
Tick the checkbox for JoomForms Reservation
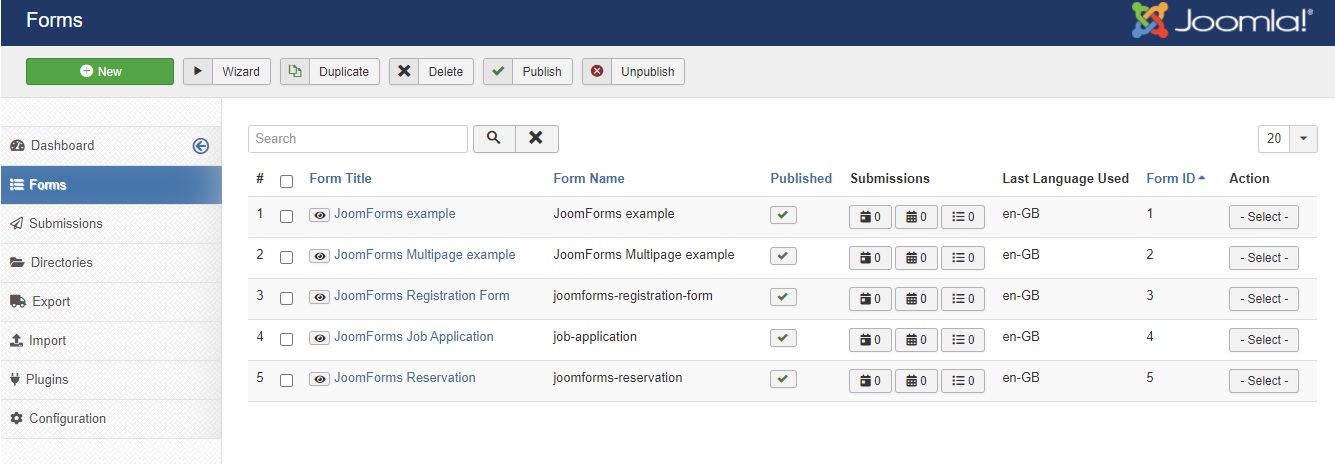[x=287, y=380]
